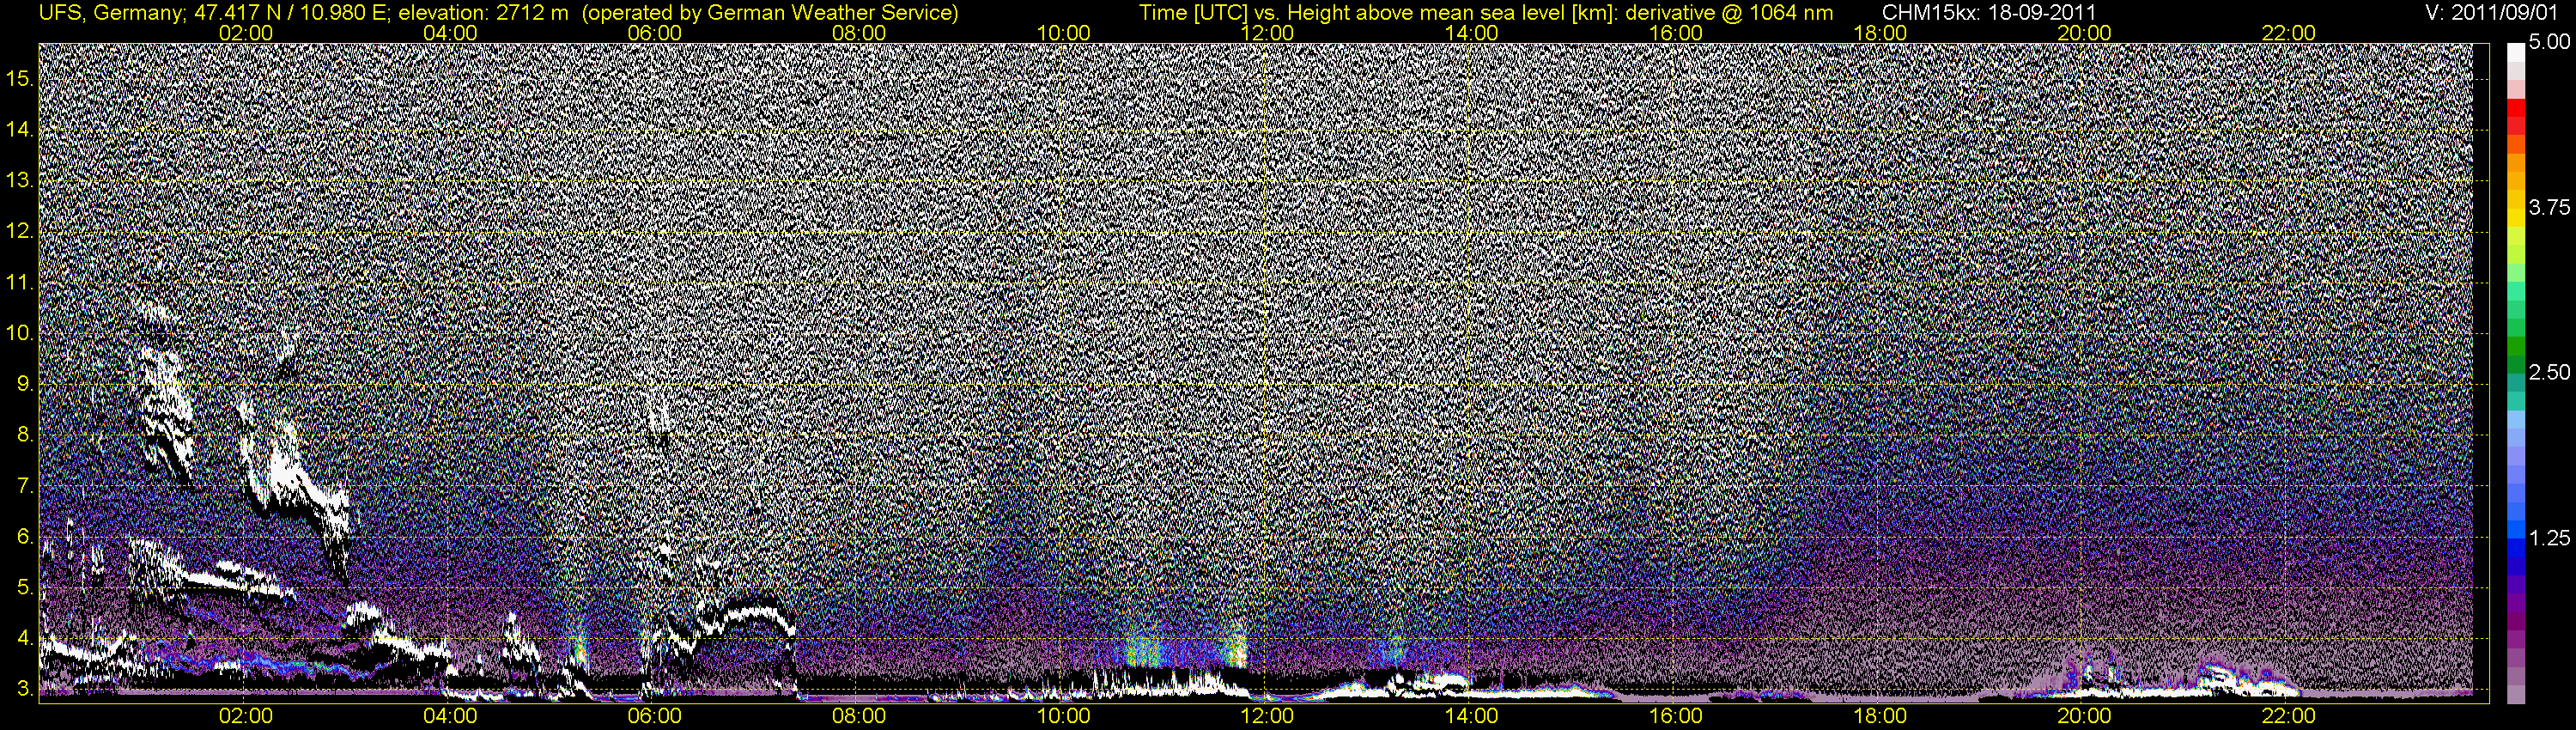The width and height of the screenshot is (2576, 730).
Task: Click '(operated by German Weather Service)' text
Action: tap(769, 12)
